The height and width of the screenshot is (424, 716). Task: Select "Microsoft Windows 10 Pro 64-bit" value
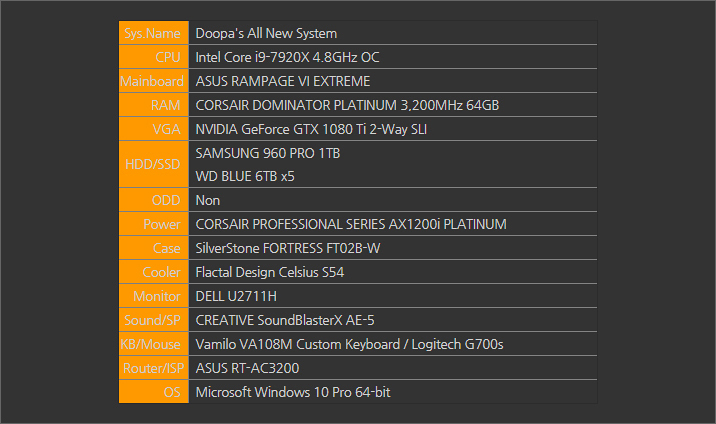(293, 393)
